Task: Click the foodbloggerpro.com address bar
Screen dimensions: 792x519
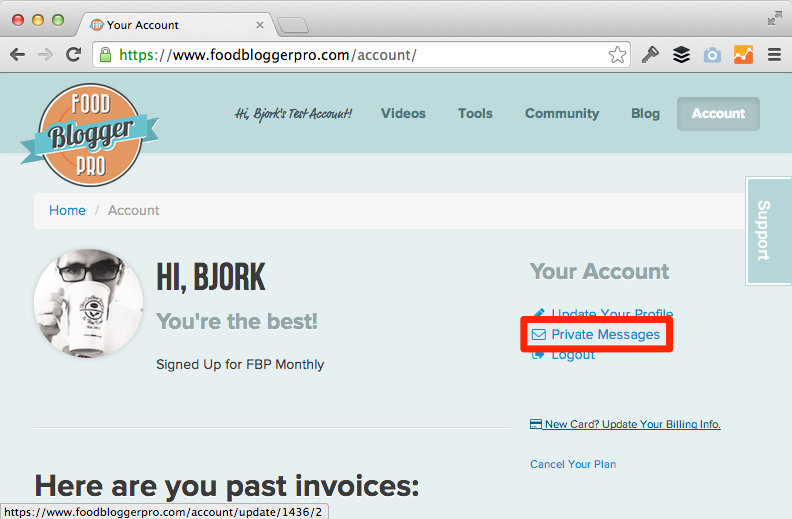Action: point(361,55)
